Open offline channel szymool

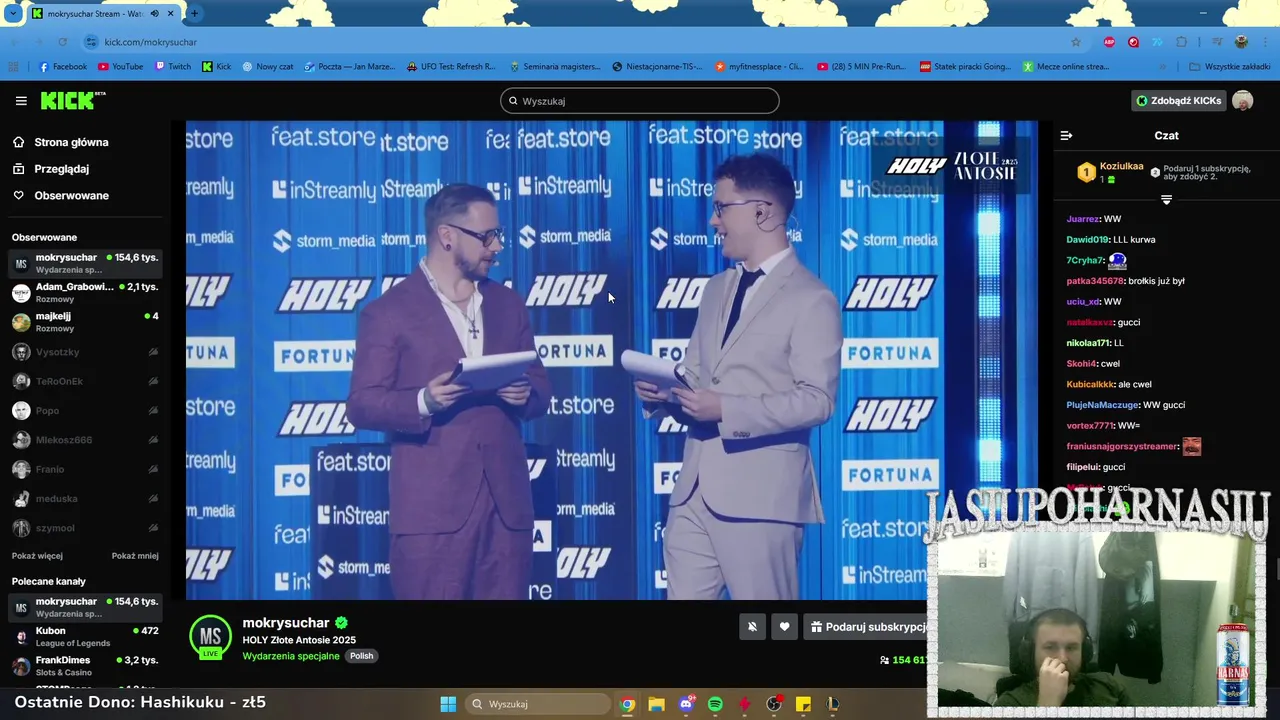tap(85, 528)
